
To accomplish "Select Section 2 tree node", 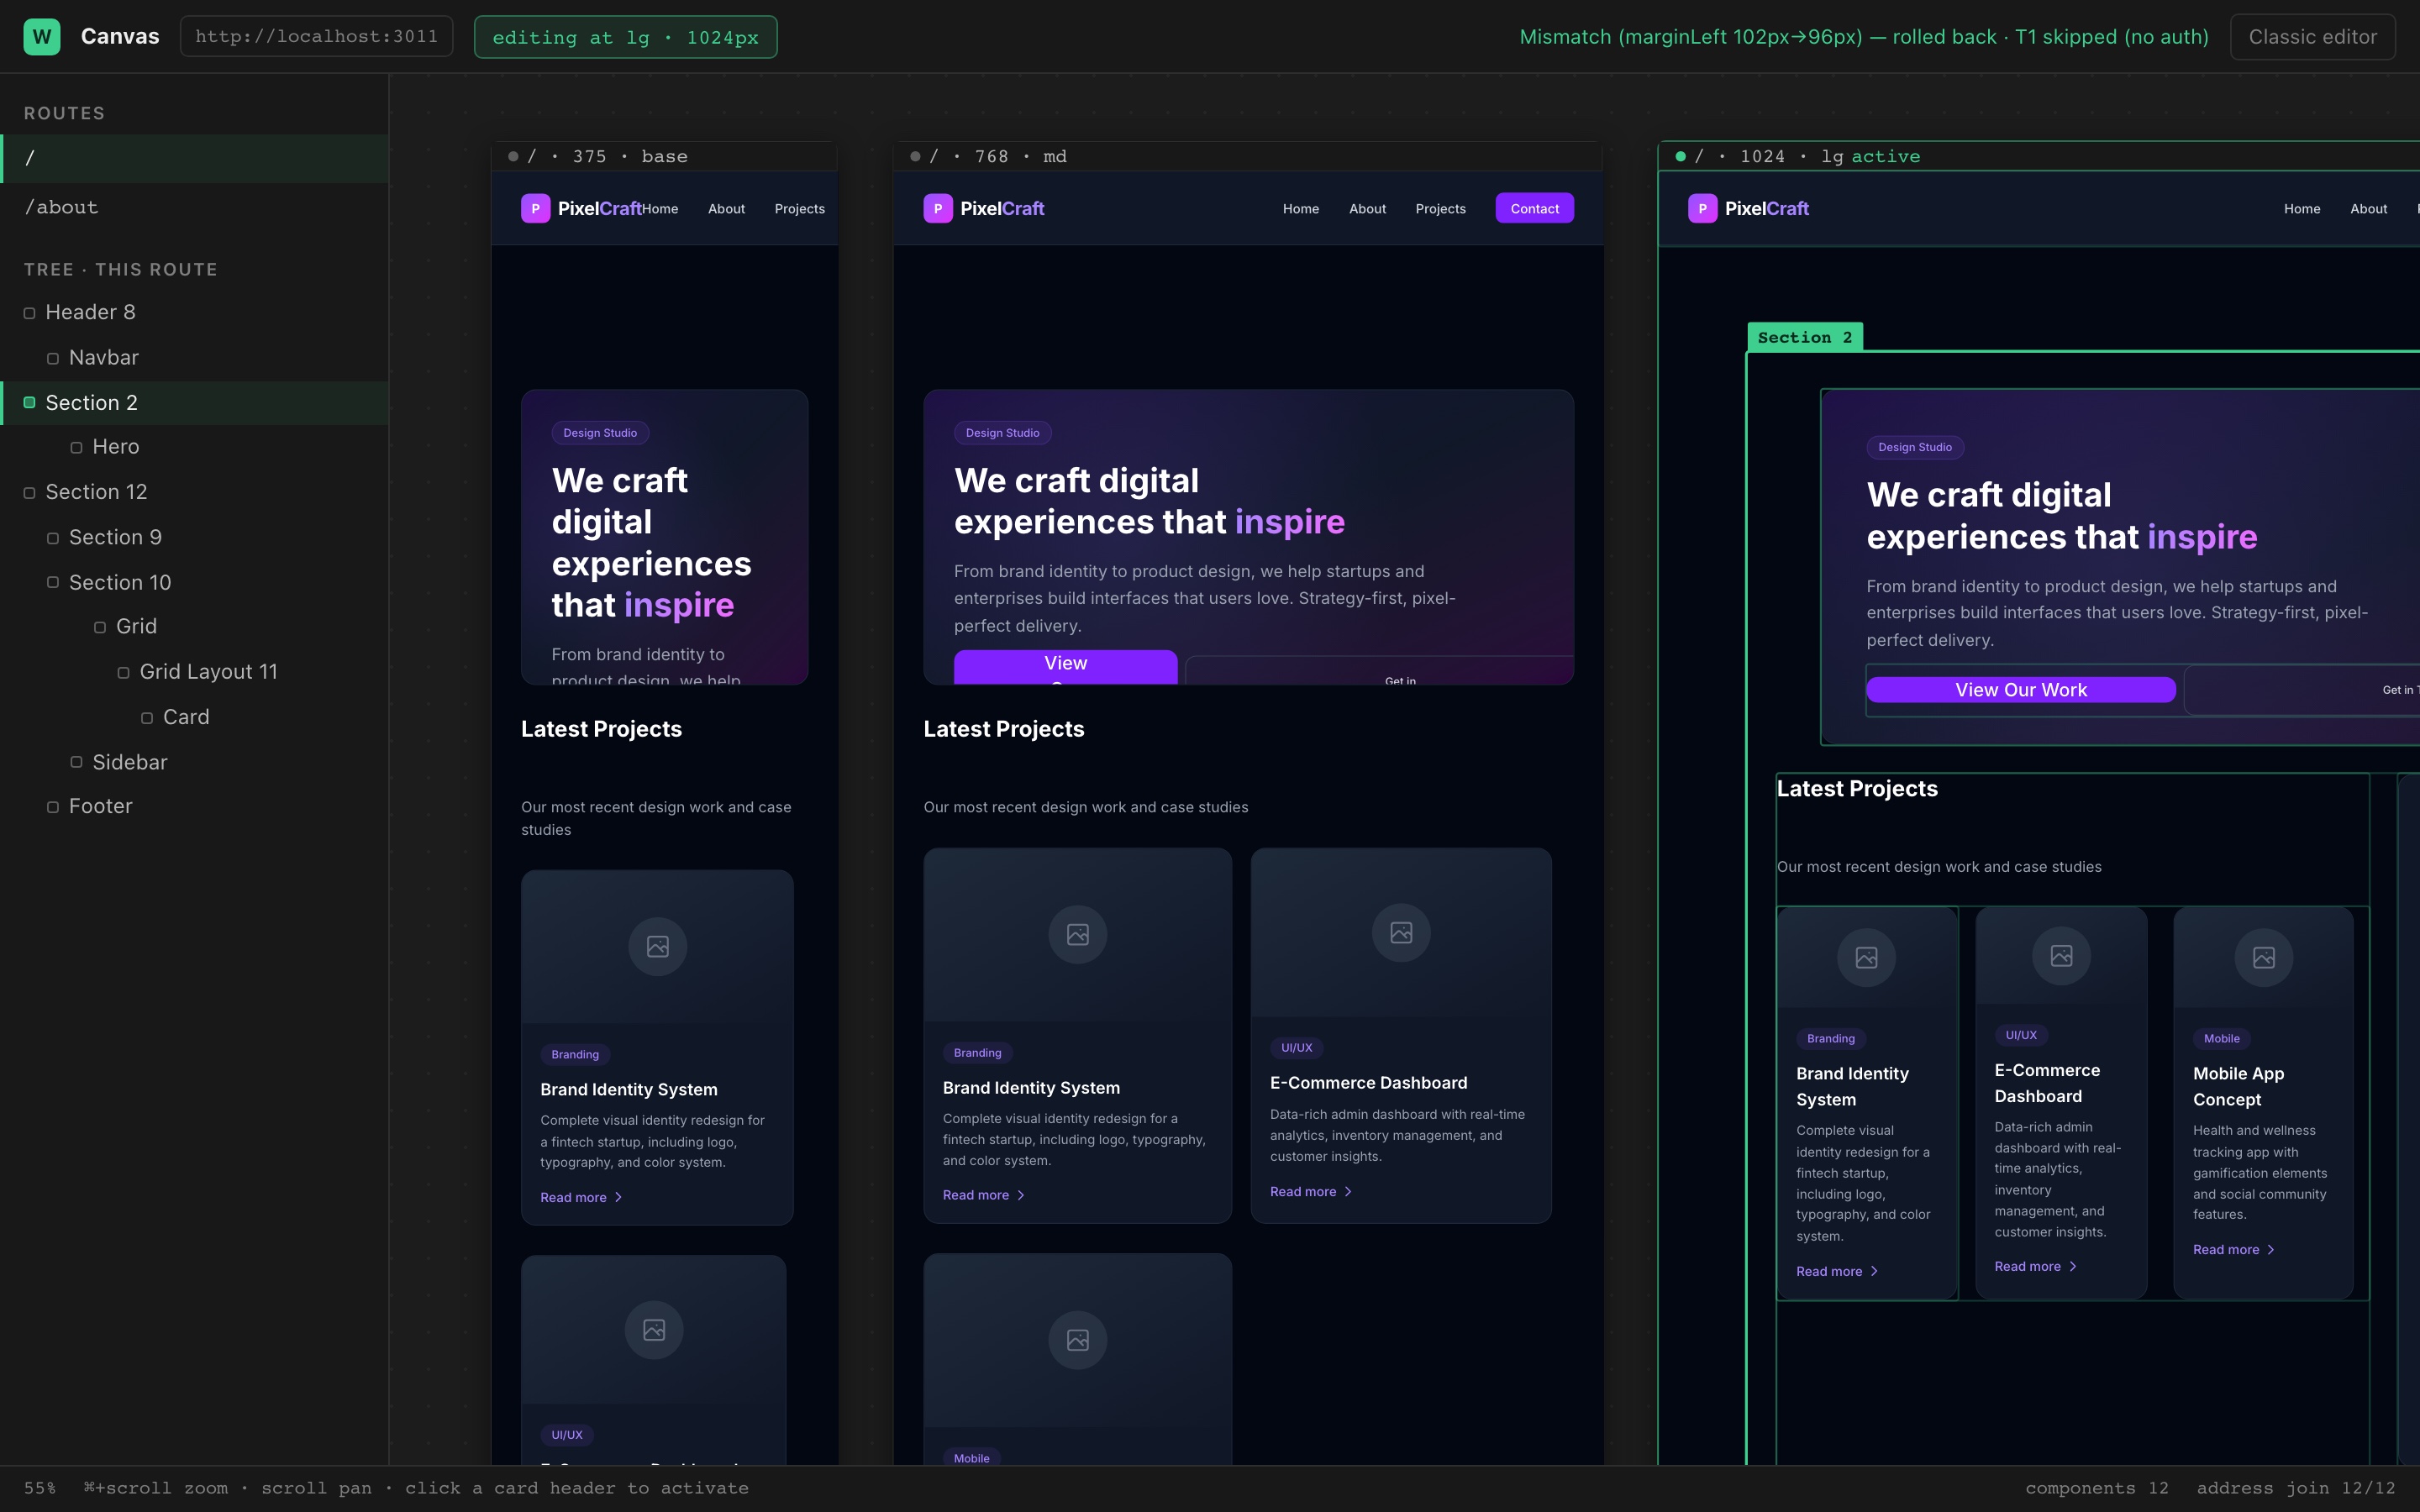I will coord(194,403).
